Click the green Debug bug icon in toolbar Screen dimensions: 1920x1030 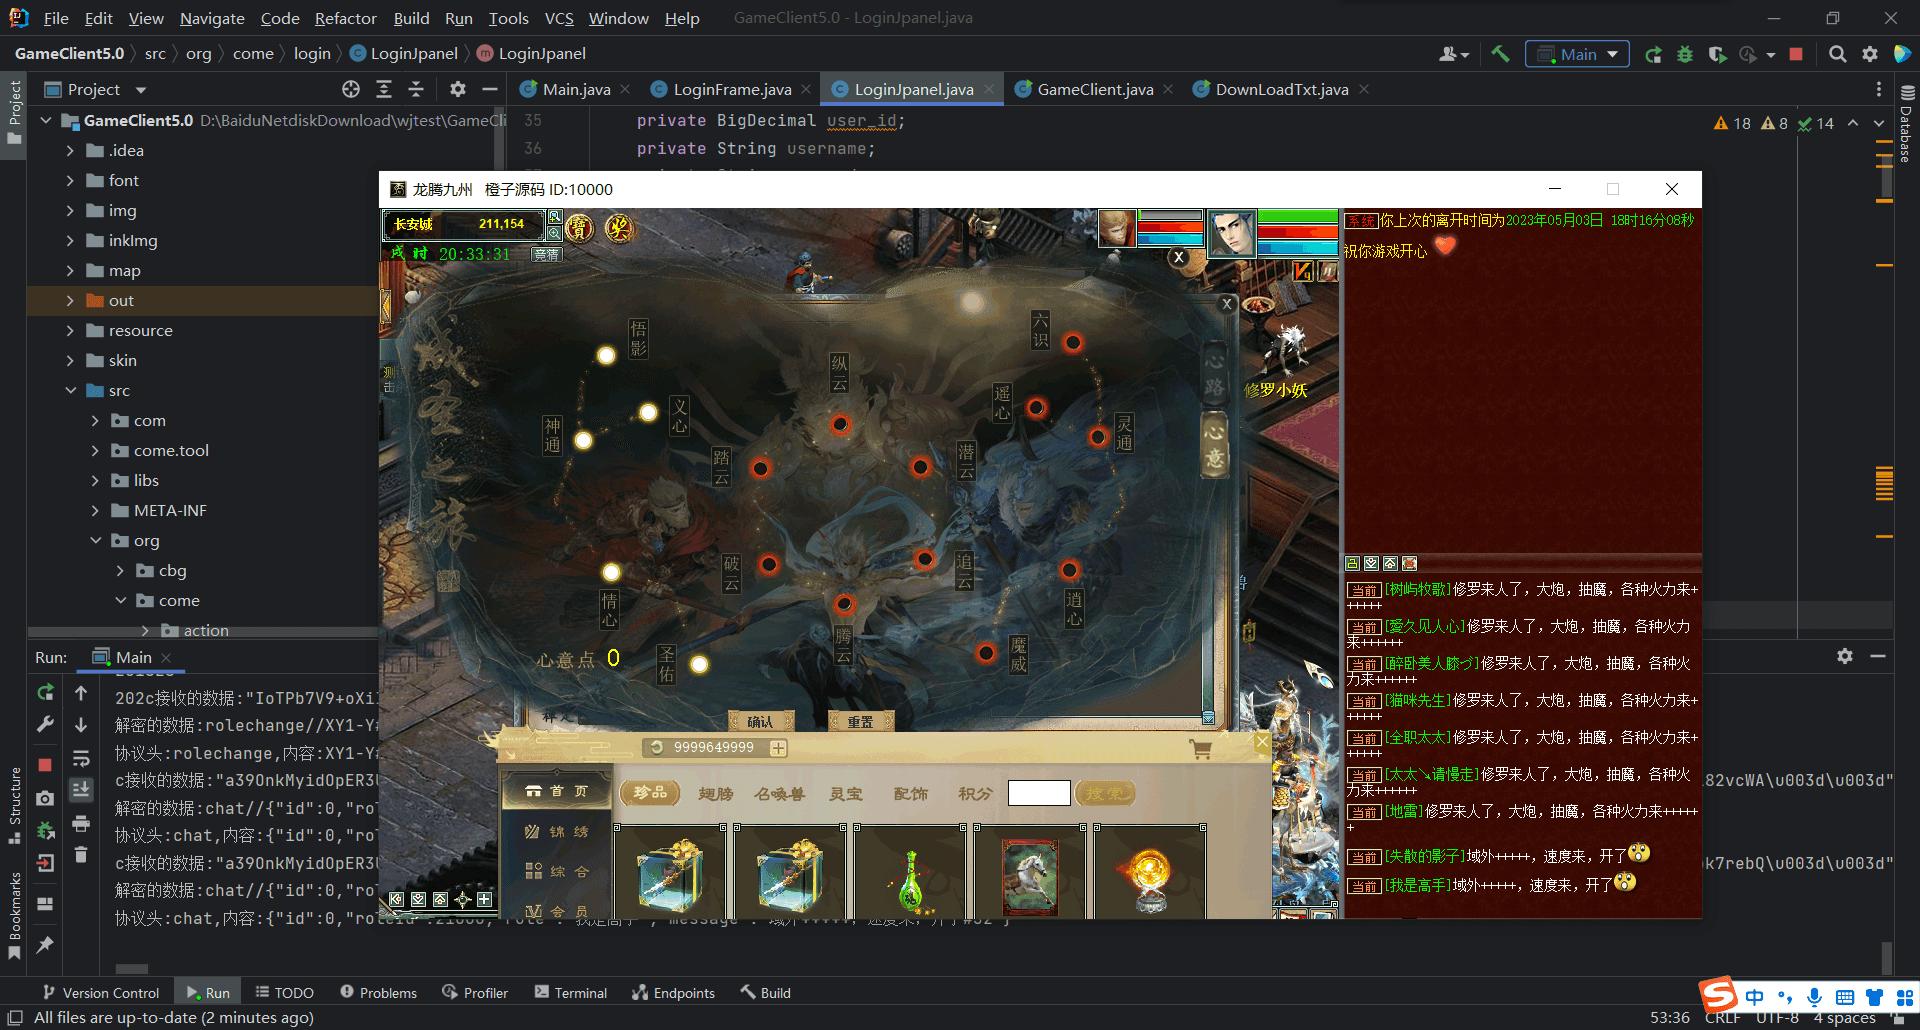1685,54
